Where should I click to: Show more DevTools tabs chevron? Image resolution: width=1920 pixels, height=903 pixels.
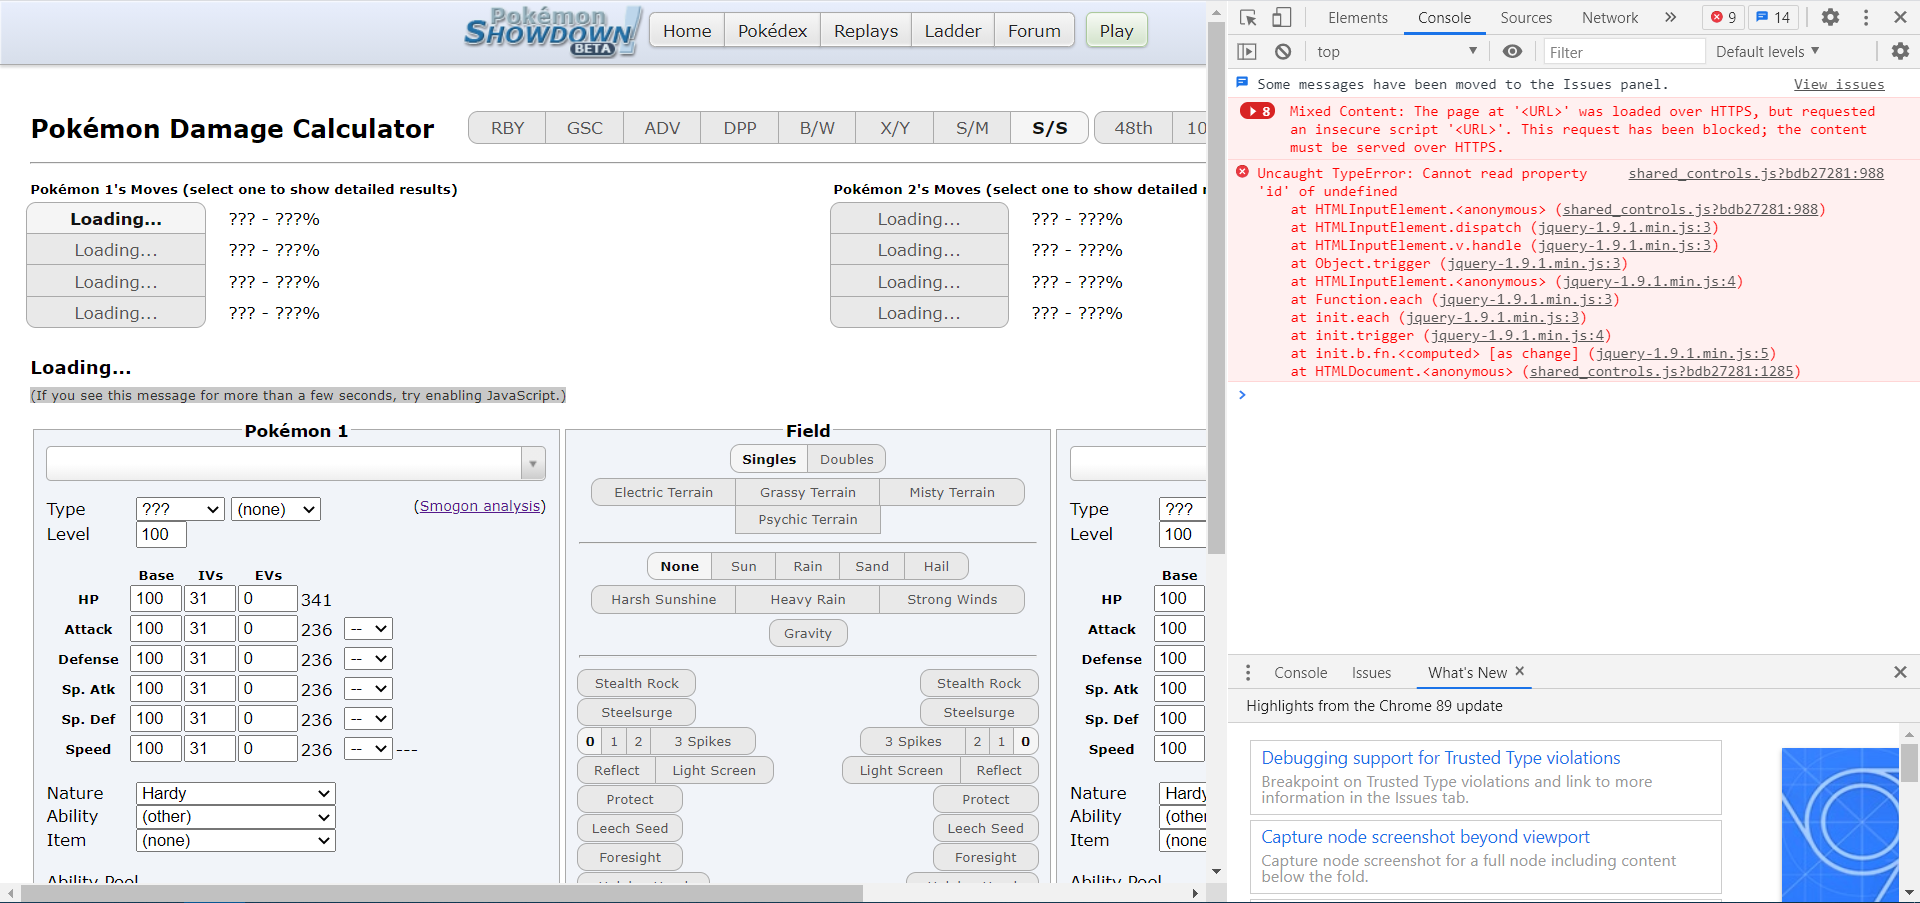click(x=1670, y=17)
